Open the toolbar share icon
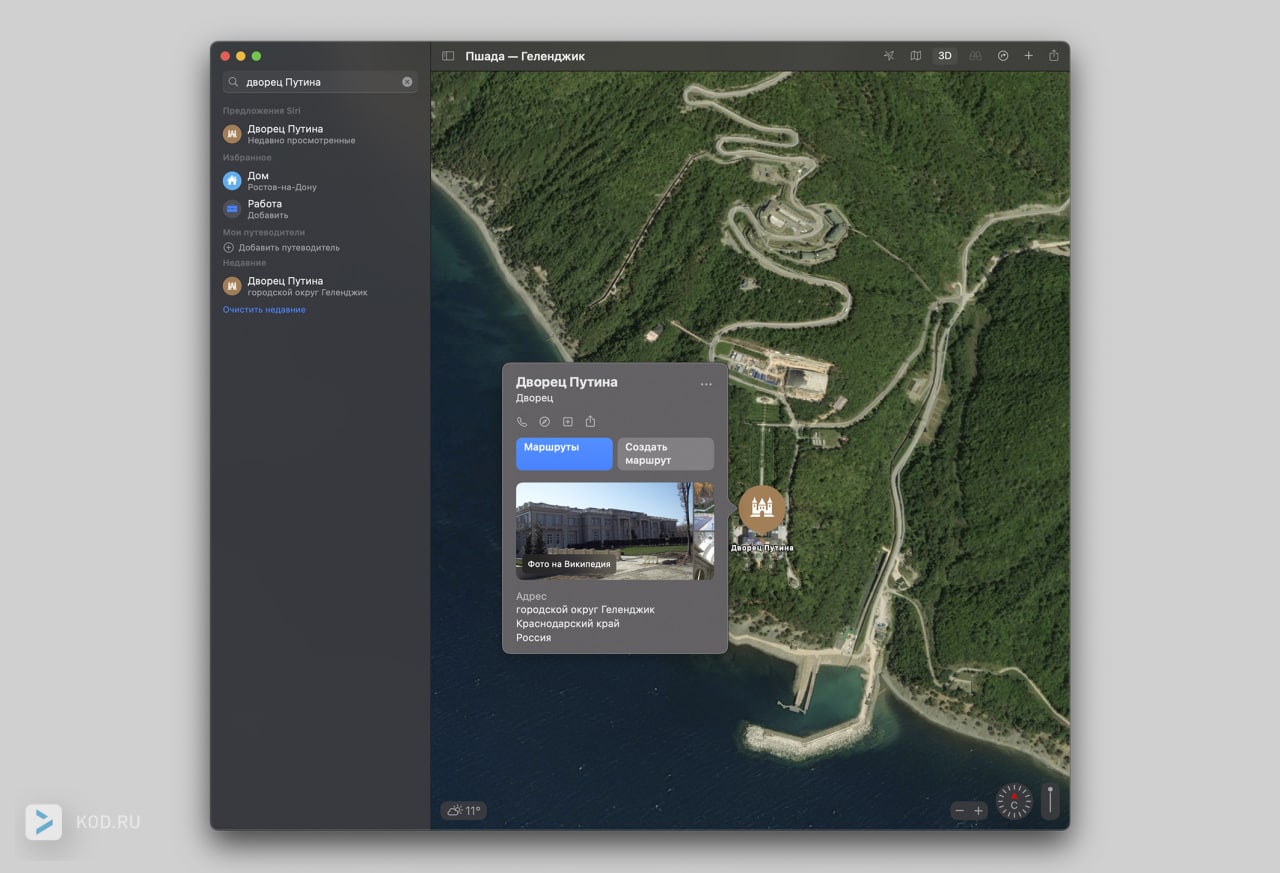Viewport: 1280px width, 873px height. 1054,56
